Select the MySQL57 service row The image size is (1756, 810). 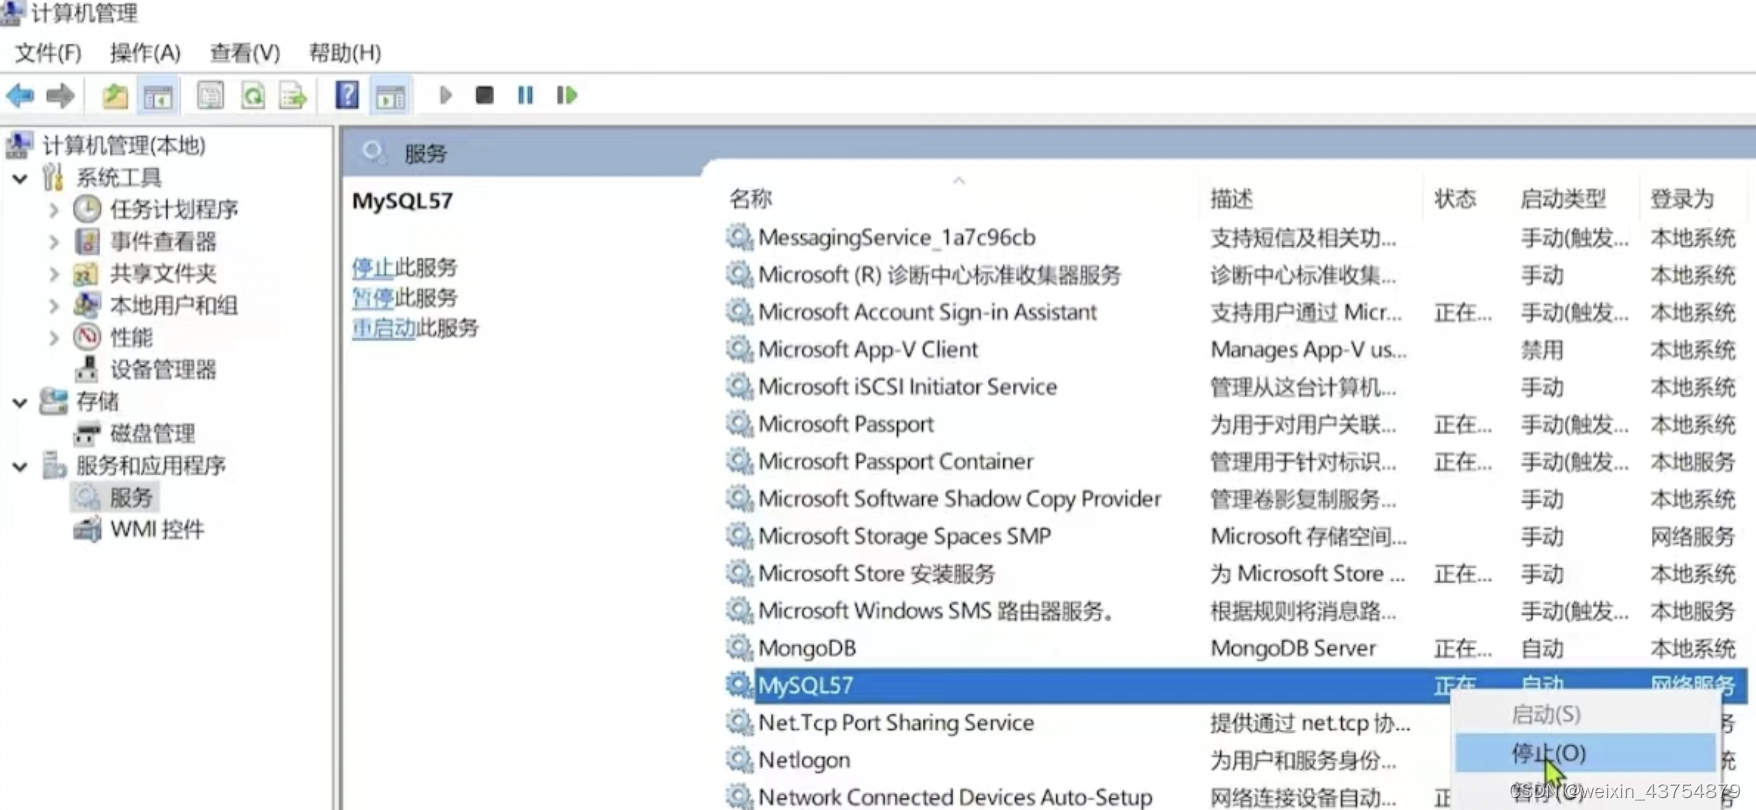pyautogui.click(x=1235, y=685)
